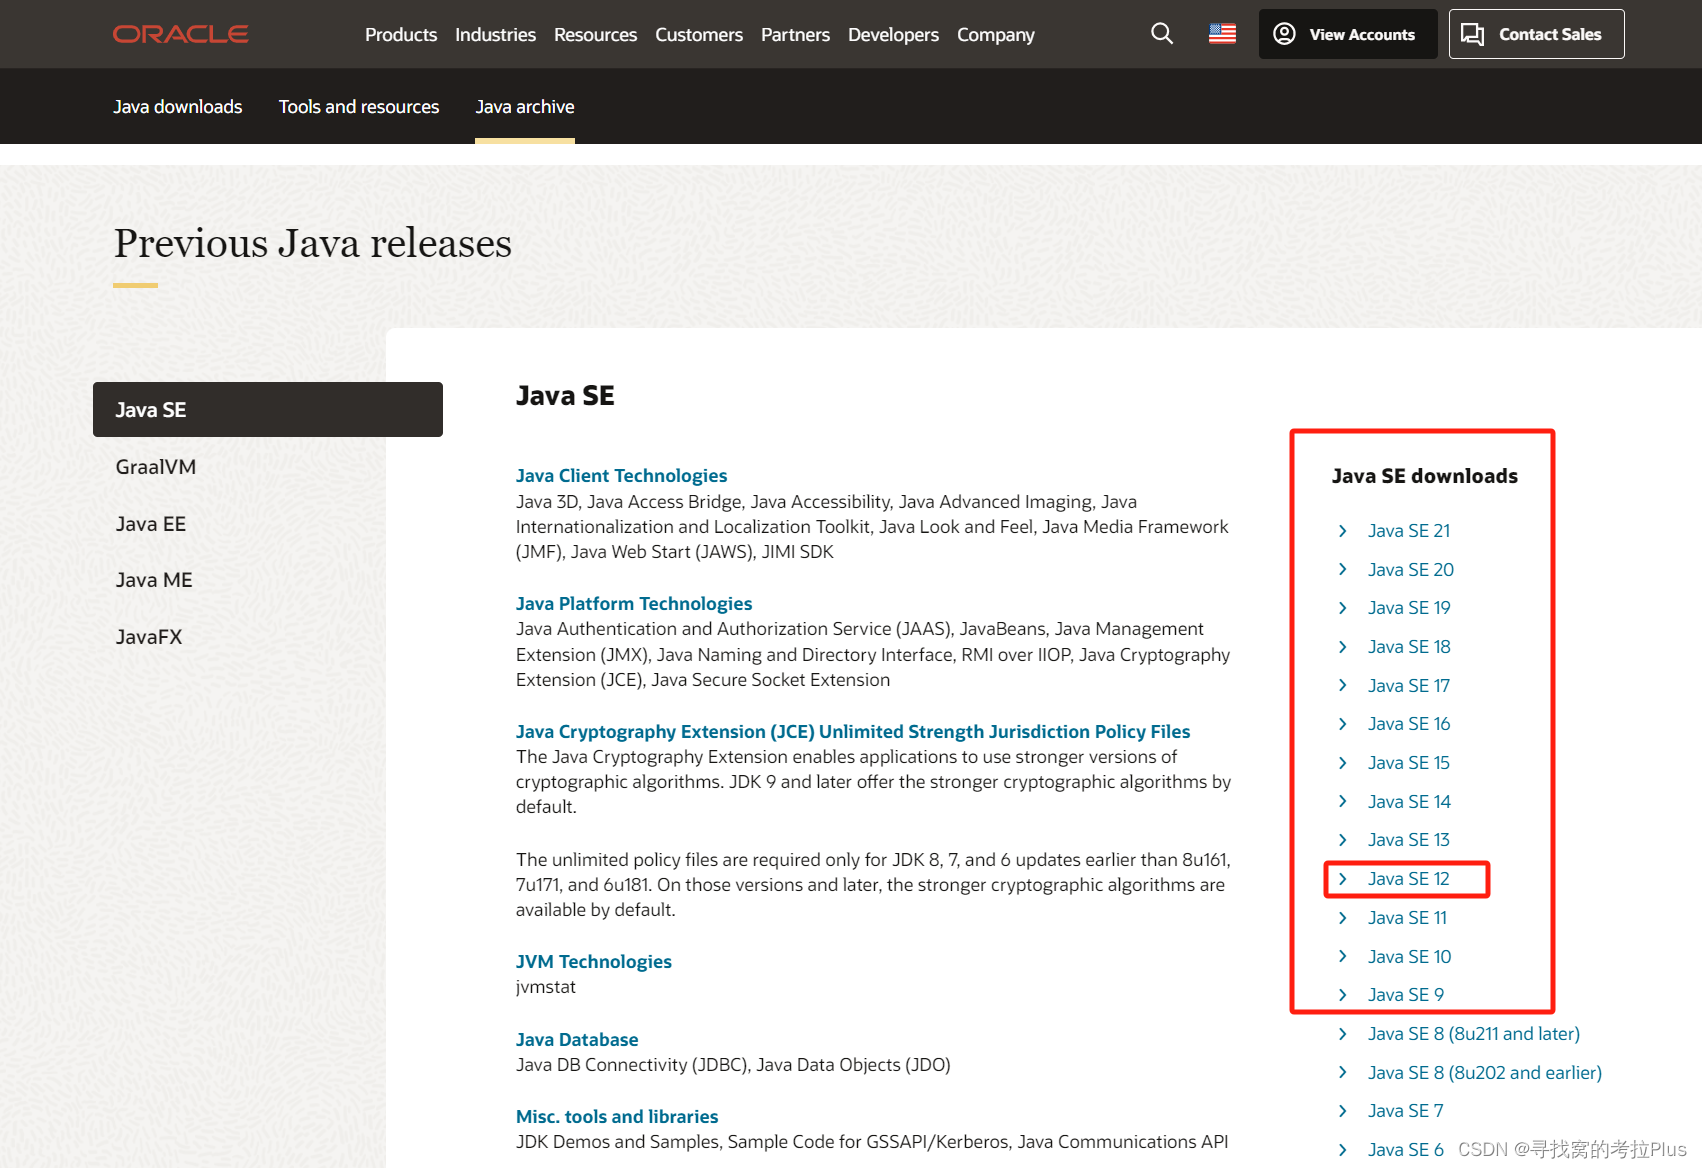Open the Java SE 14 download link
The image size is (1702, 1168).
(x=1409, y=801)
